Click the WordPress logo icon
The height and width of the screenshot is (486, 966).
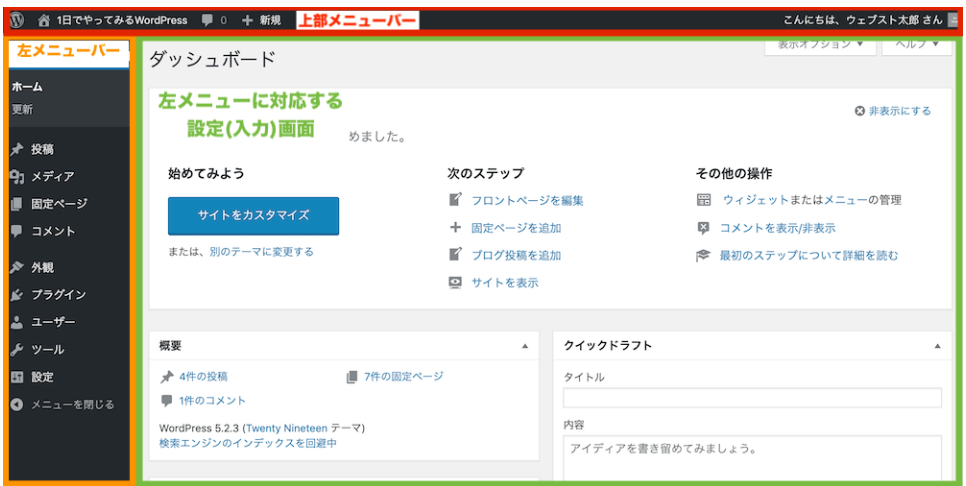[x=17, y=20]
